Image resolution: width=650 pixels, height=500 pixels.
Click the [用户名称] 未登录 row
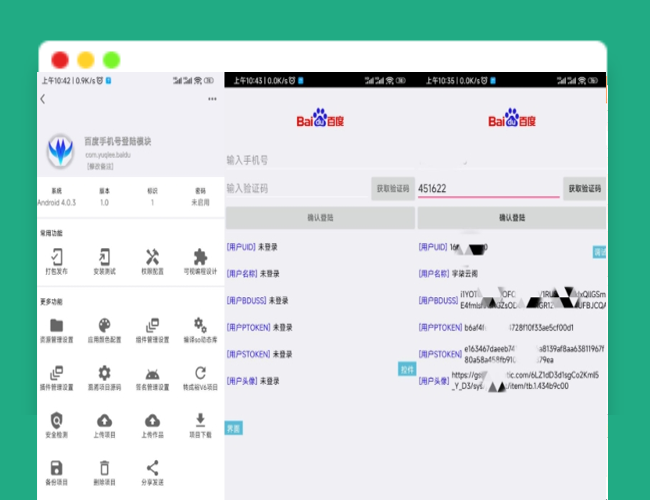pyautogui.click(x=253, y=274)
